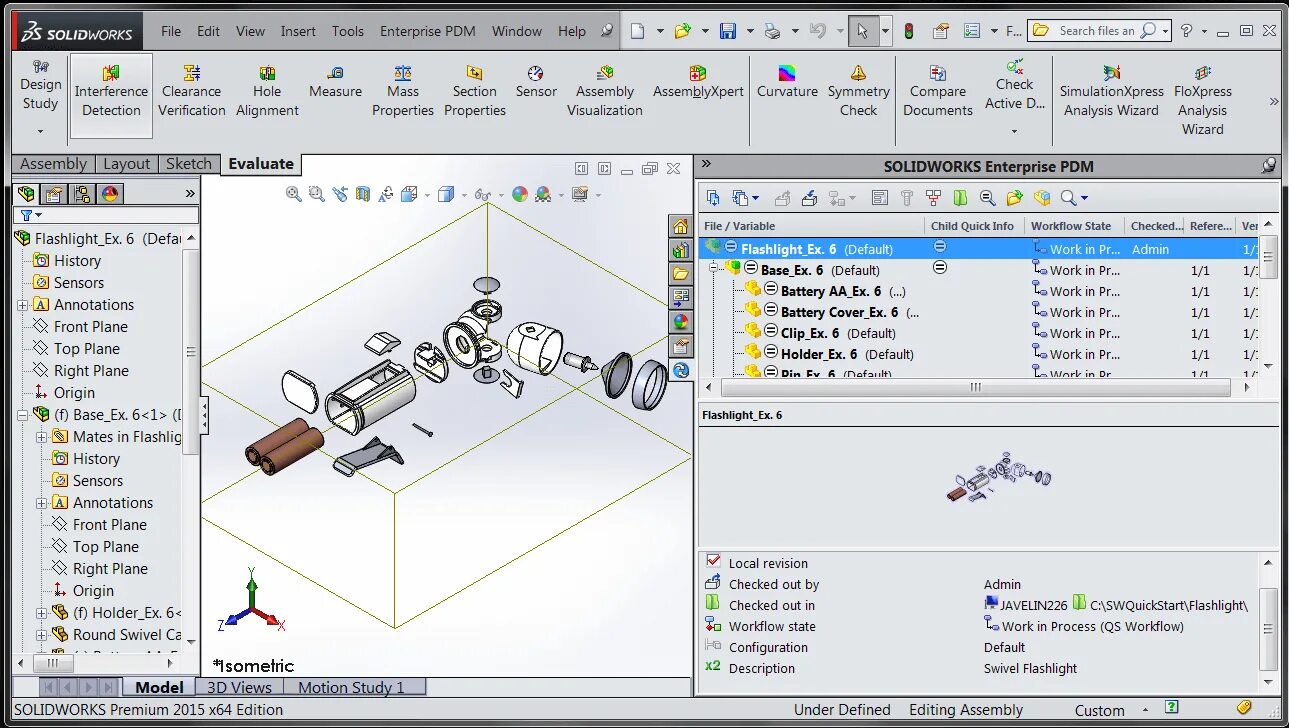Show Curvature display

pyautogui.click(x=787, y=83)
